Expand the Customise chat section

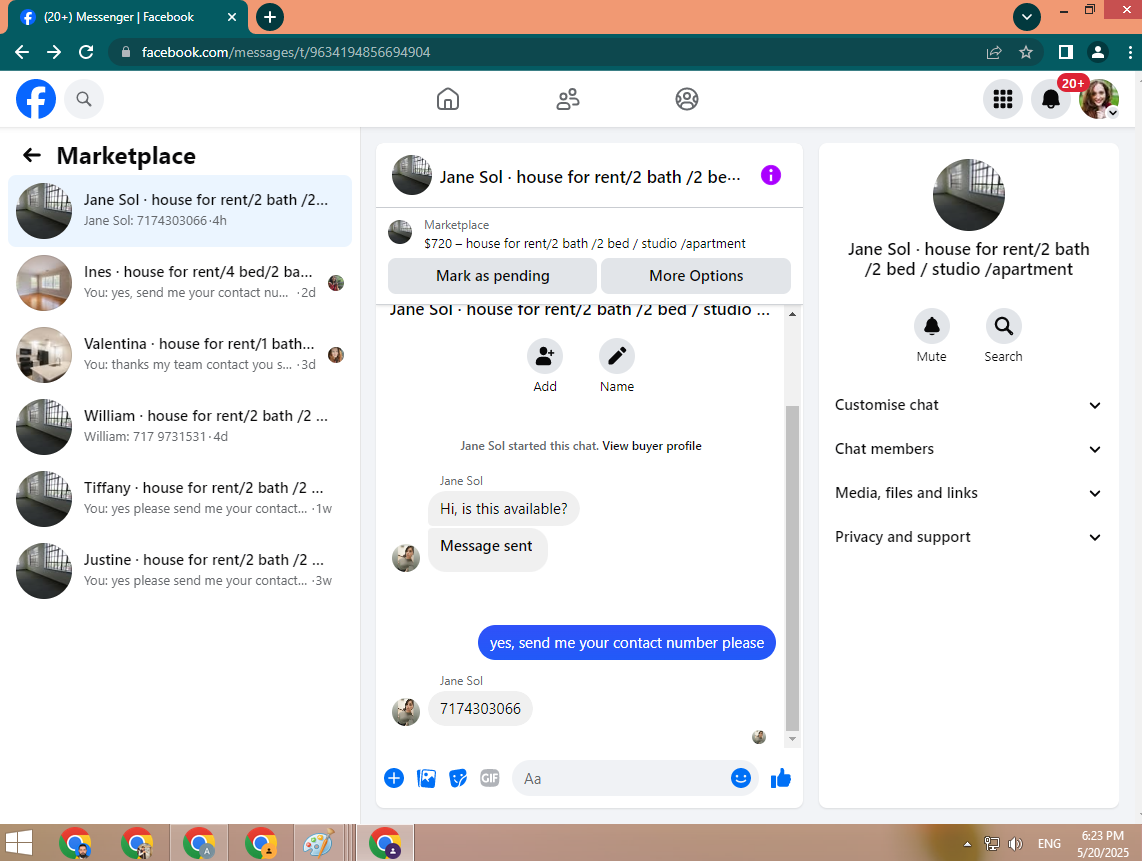click(x=968, y=405)
